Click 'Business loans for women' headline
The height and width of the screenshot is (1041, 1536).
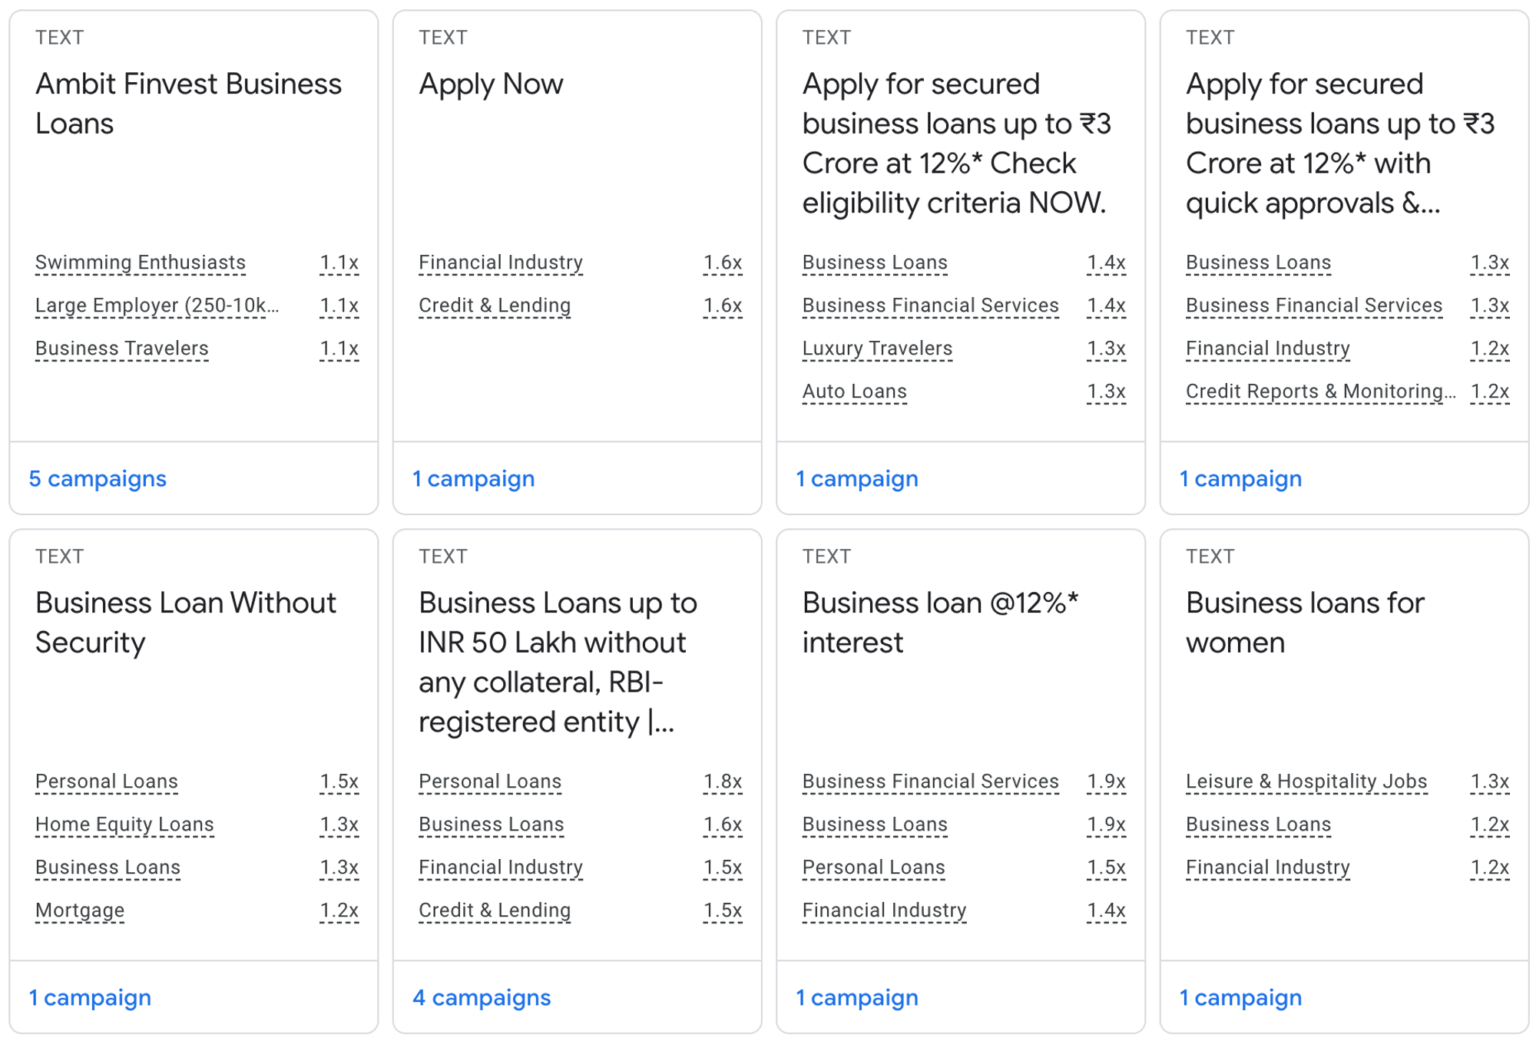[x=1304, y=622]
